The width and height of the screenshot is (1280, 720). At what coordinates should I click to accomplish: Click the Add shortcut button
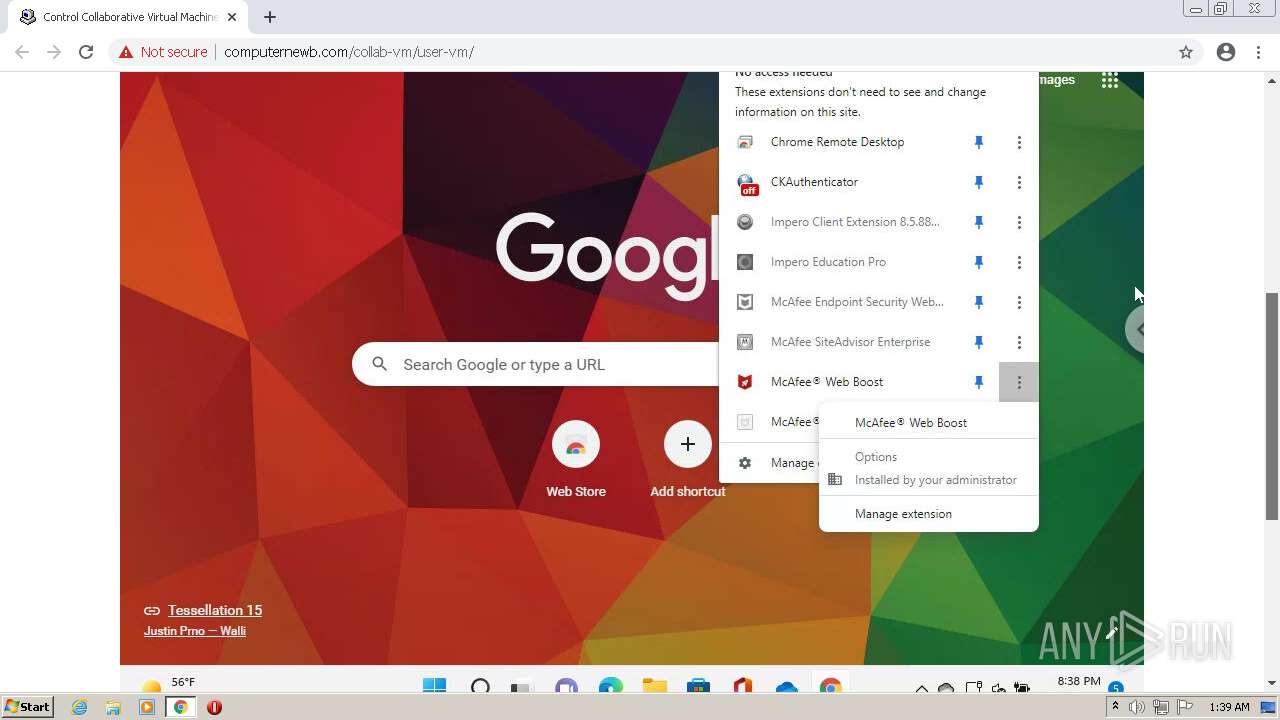click(688, 460)
